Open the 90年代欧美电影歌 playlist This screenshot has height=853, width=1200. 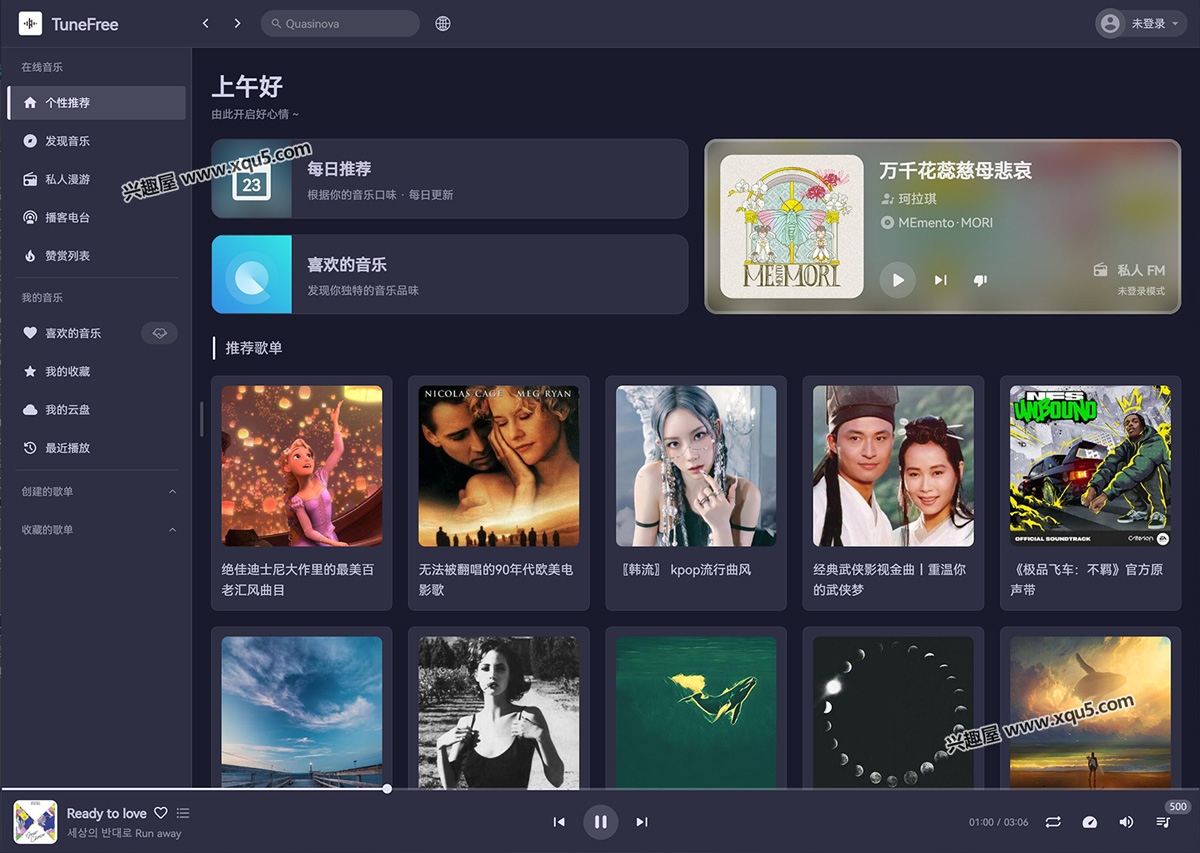[x=499, y=493]
